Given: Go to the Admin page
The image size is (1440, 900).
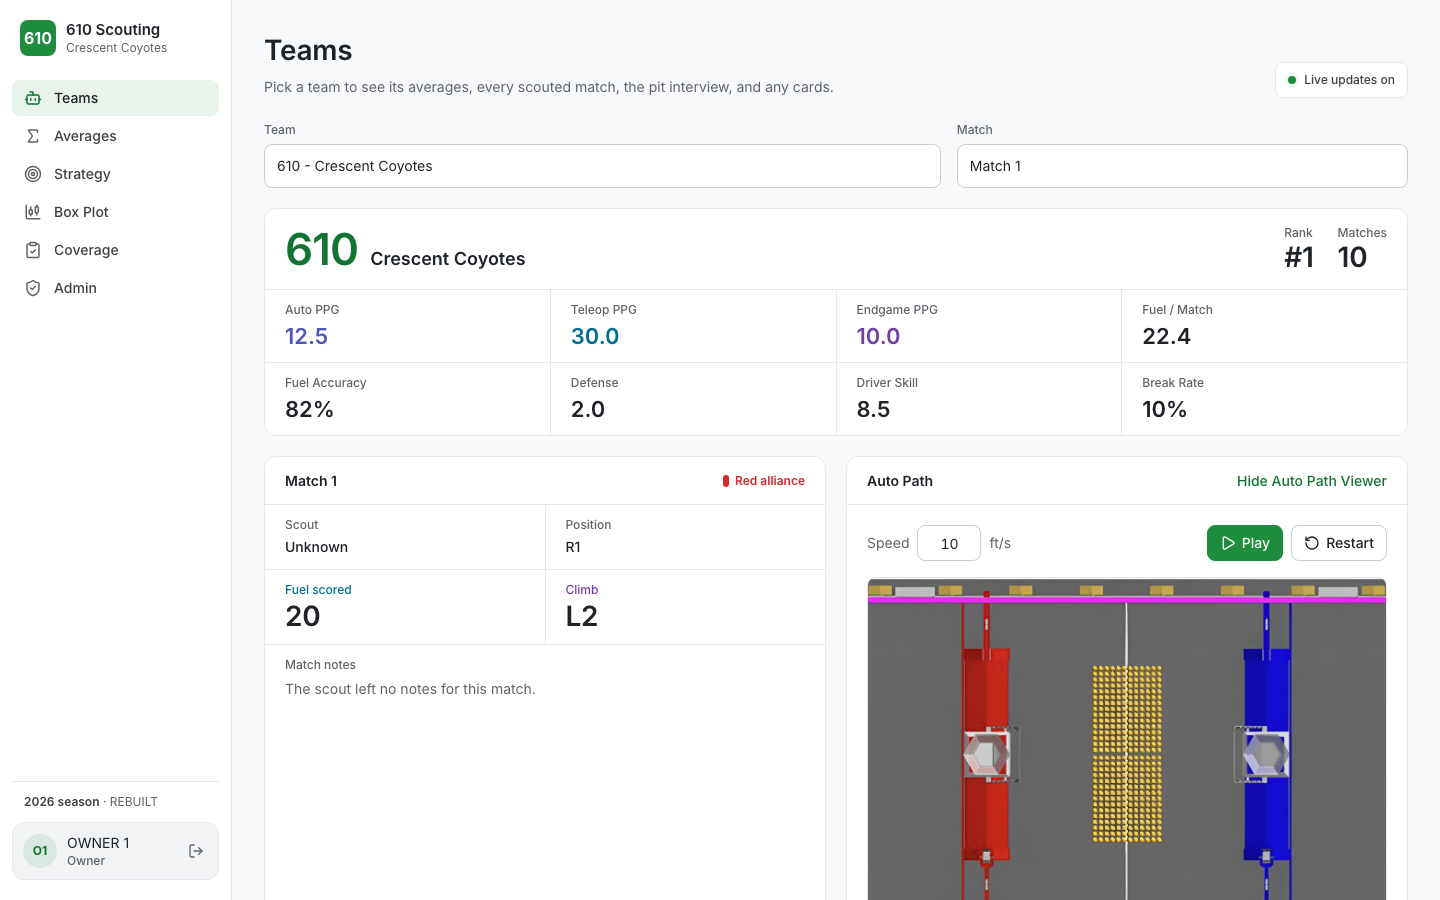Looking at the screenshot, I should 115,288.
